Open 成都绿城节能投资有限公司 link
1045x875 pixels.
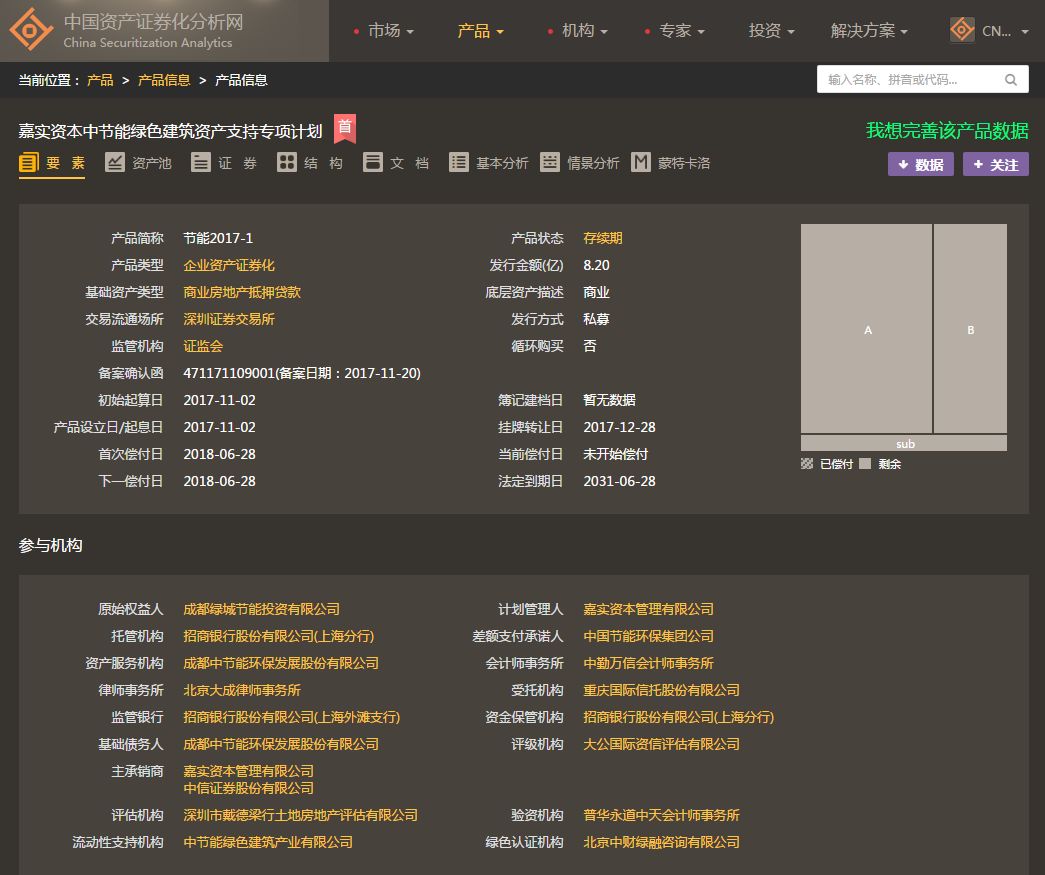pos(261,609)
